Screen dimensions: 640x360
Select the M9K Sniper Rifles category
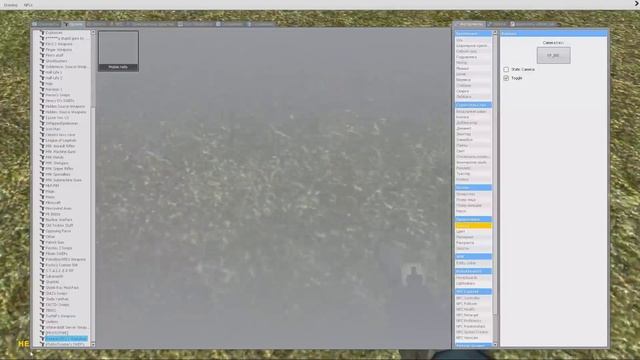[59, 169]
